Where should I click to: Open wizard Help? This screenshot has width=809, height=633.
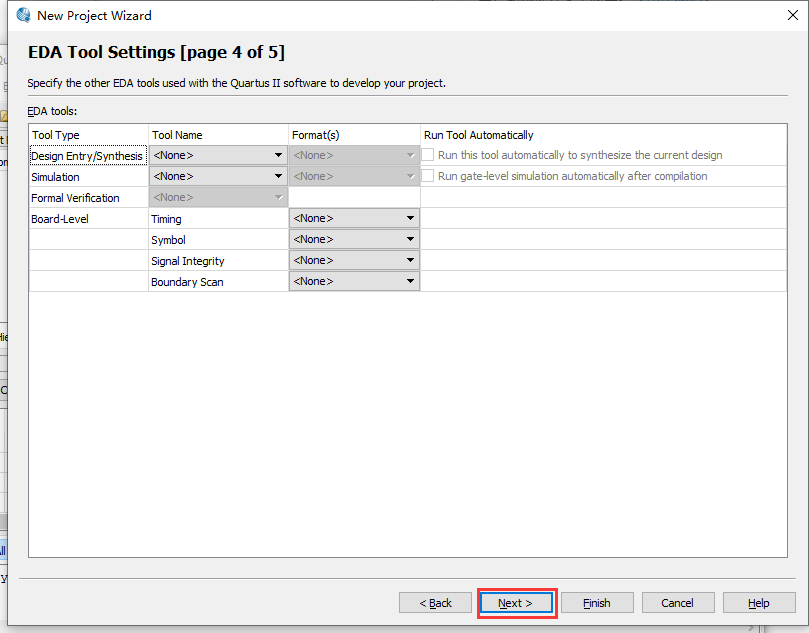(759, 603)
